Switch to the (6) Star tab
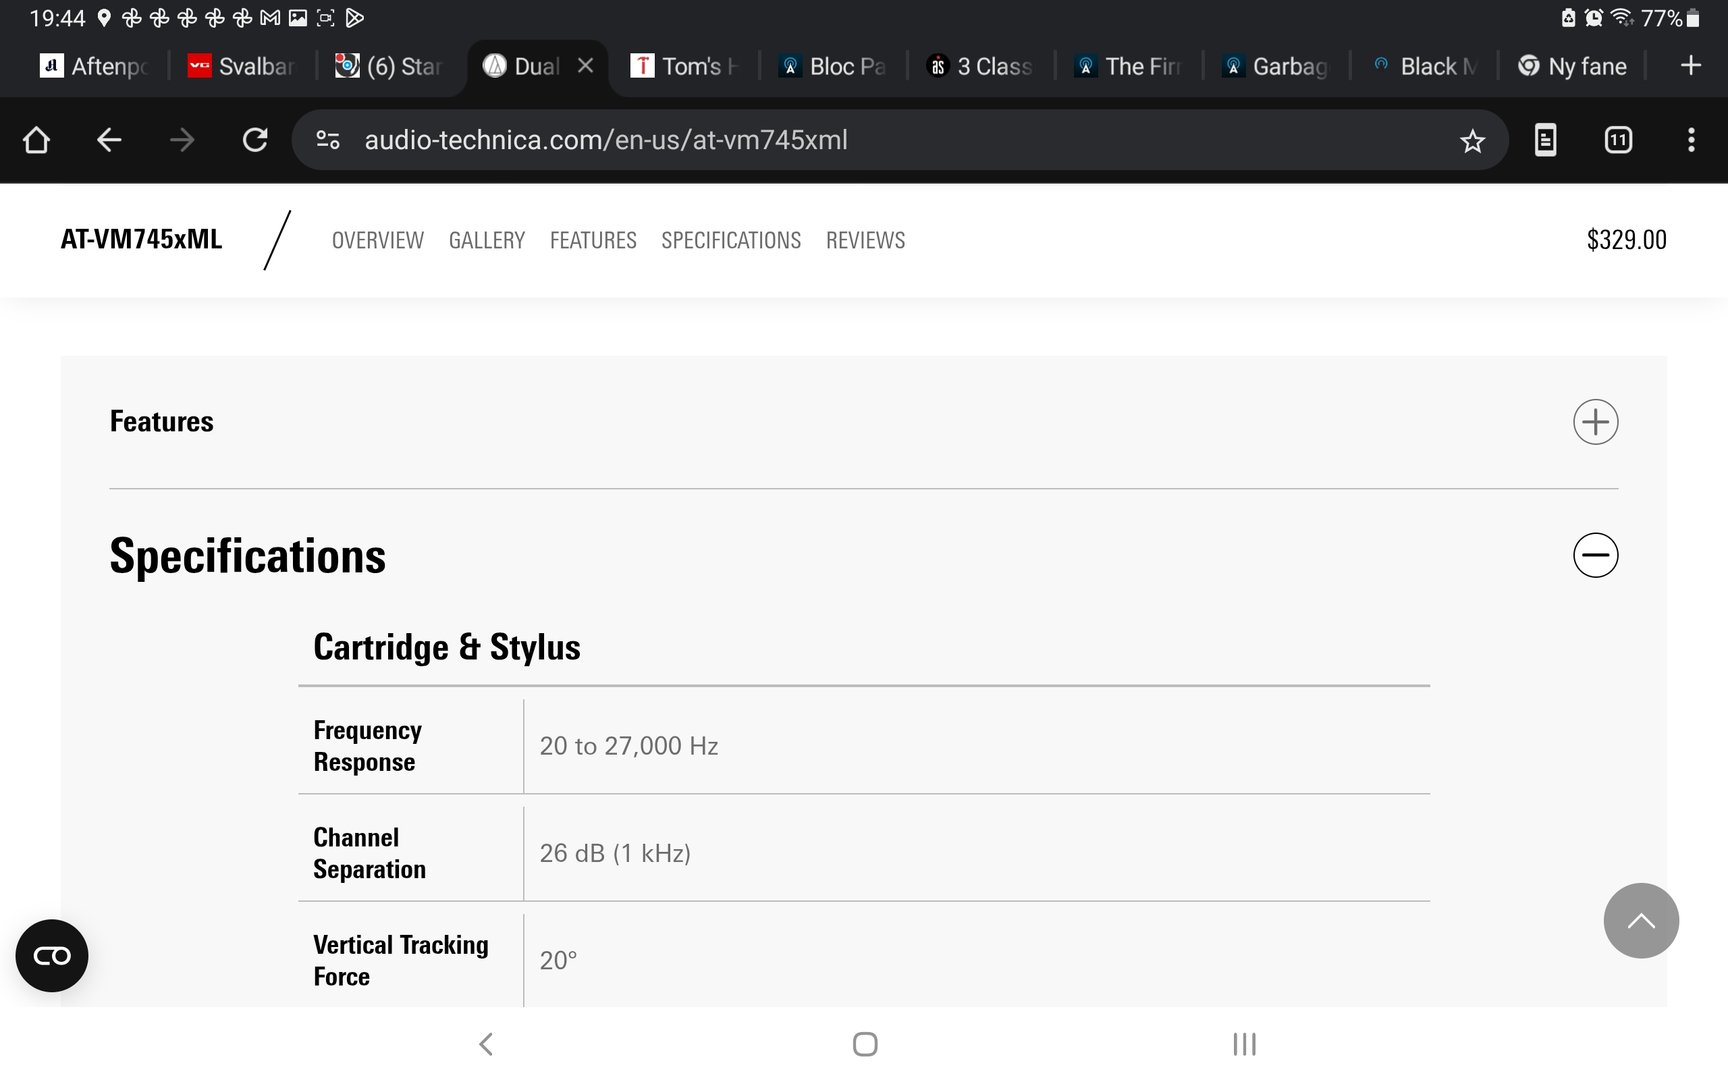Screen dimensions: 1728x1080 (388, 67)
